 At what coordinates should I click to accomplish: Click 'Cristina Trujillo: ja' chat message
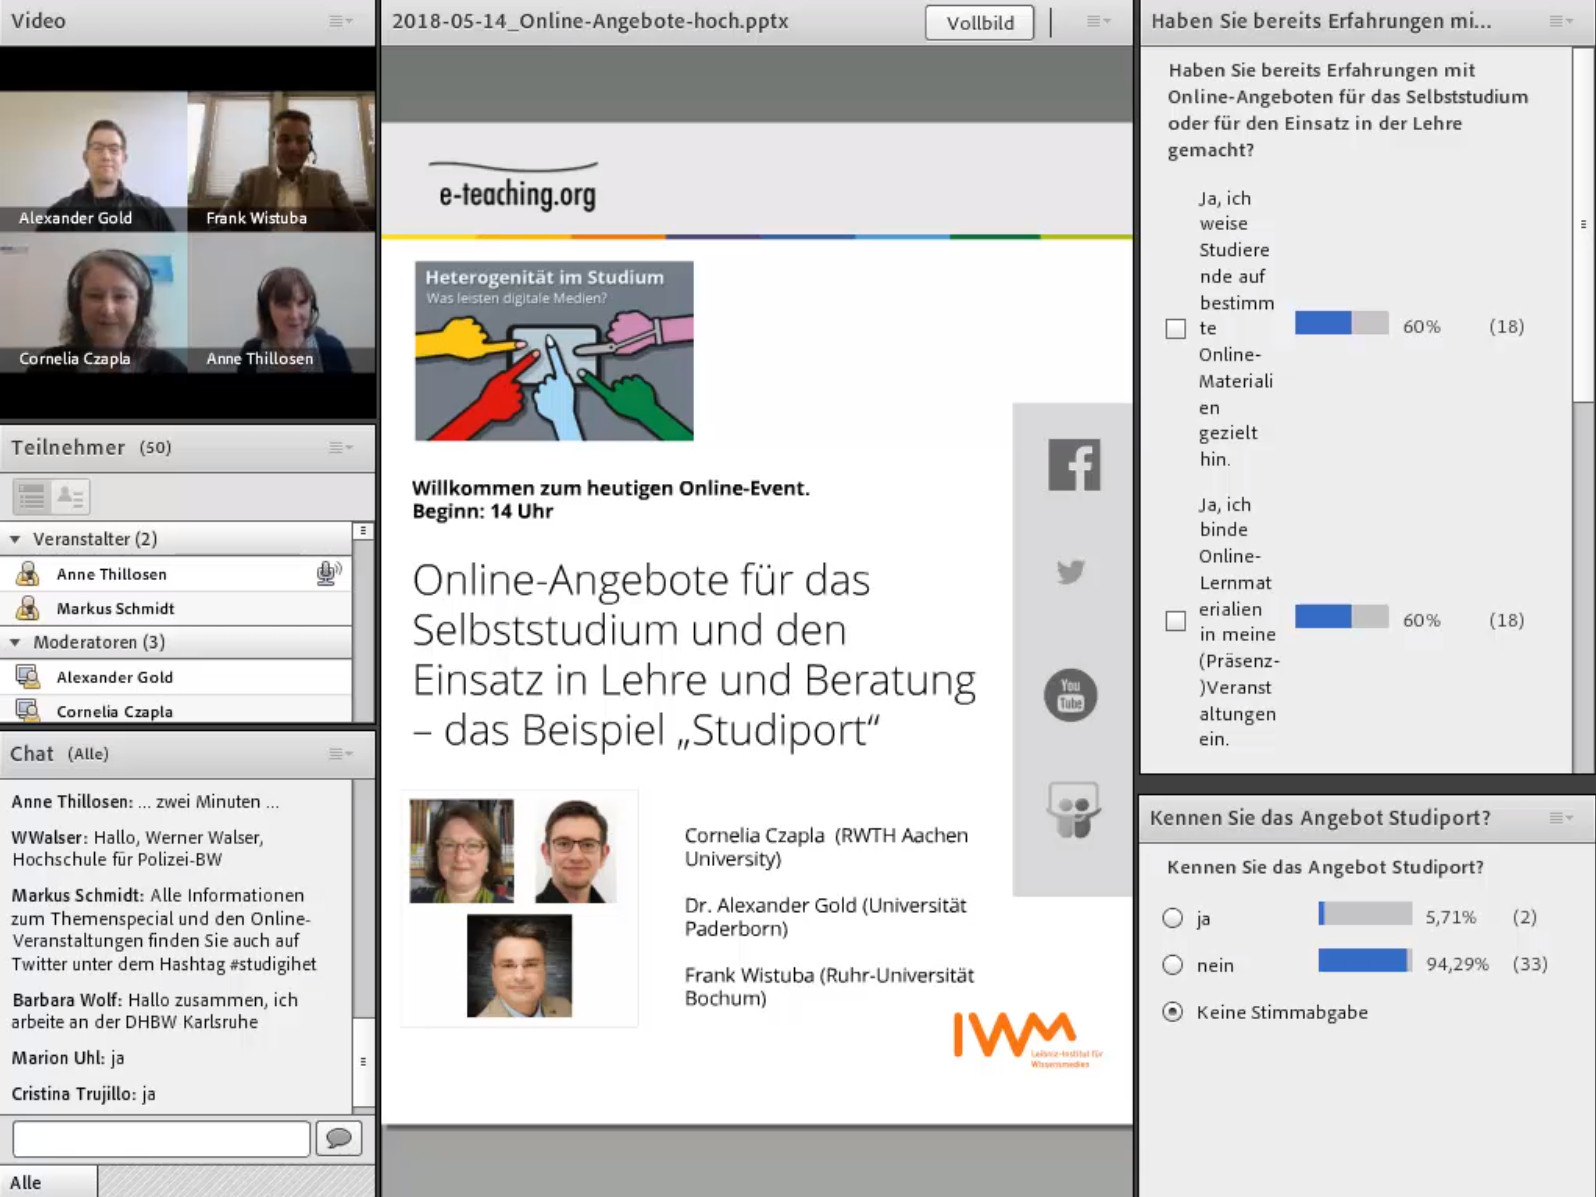coord(84,1094)
